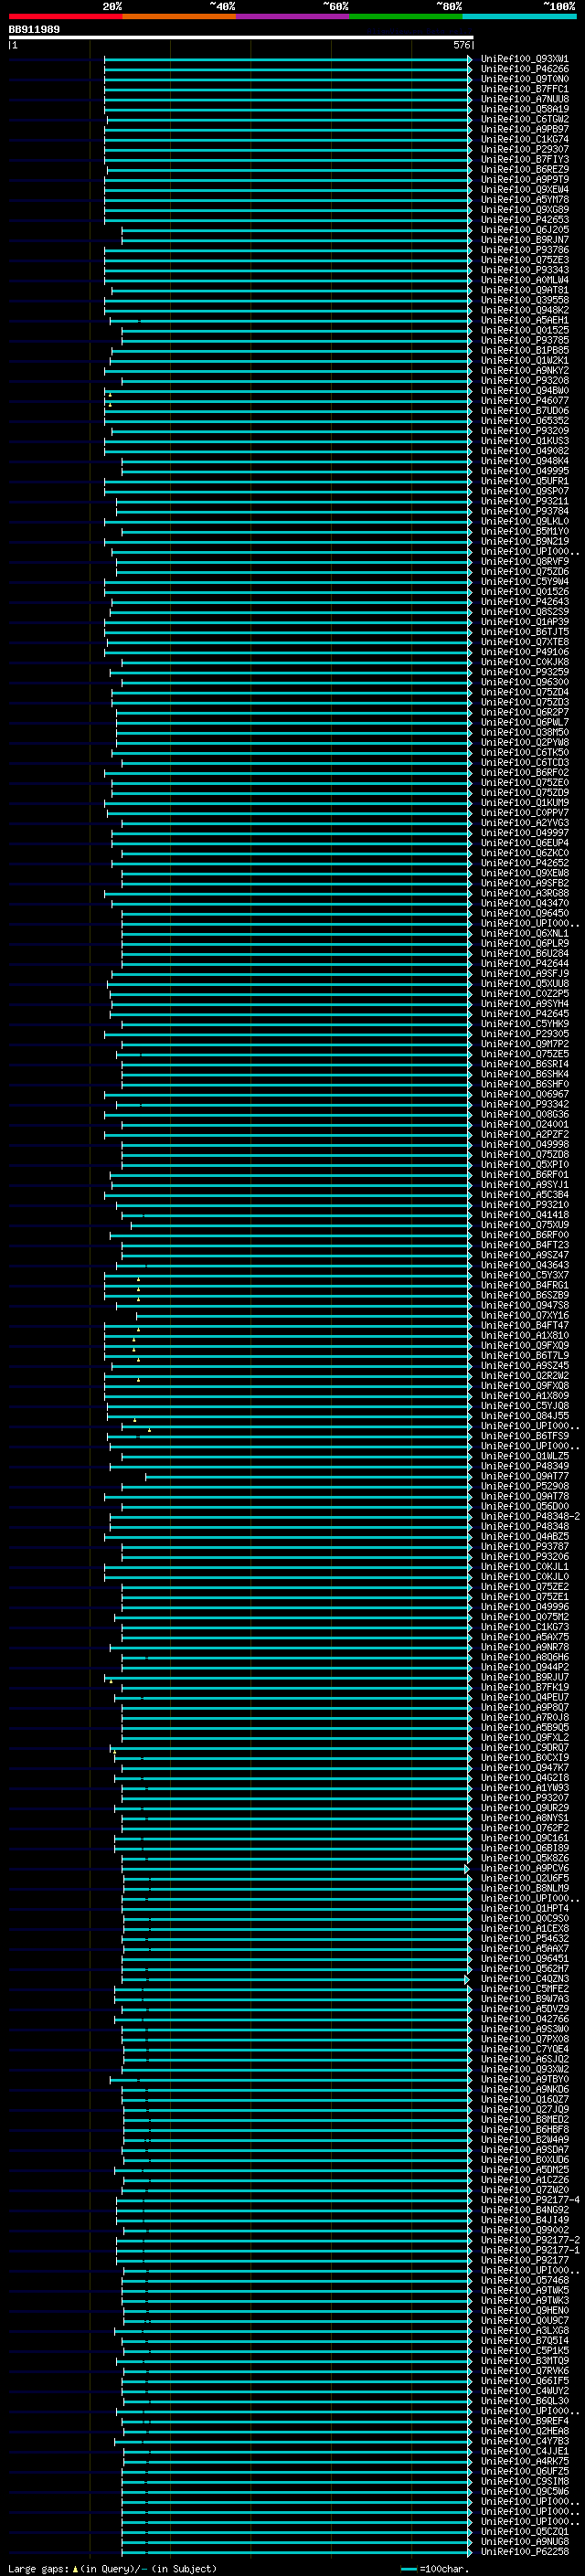Open hit UniRef100_A9NKY2

(525, 371)
